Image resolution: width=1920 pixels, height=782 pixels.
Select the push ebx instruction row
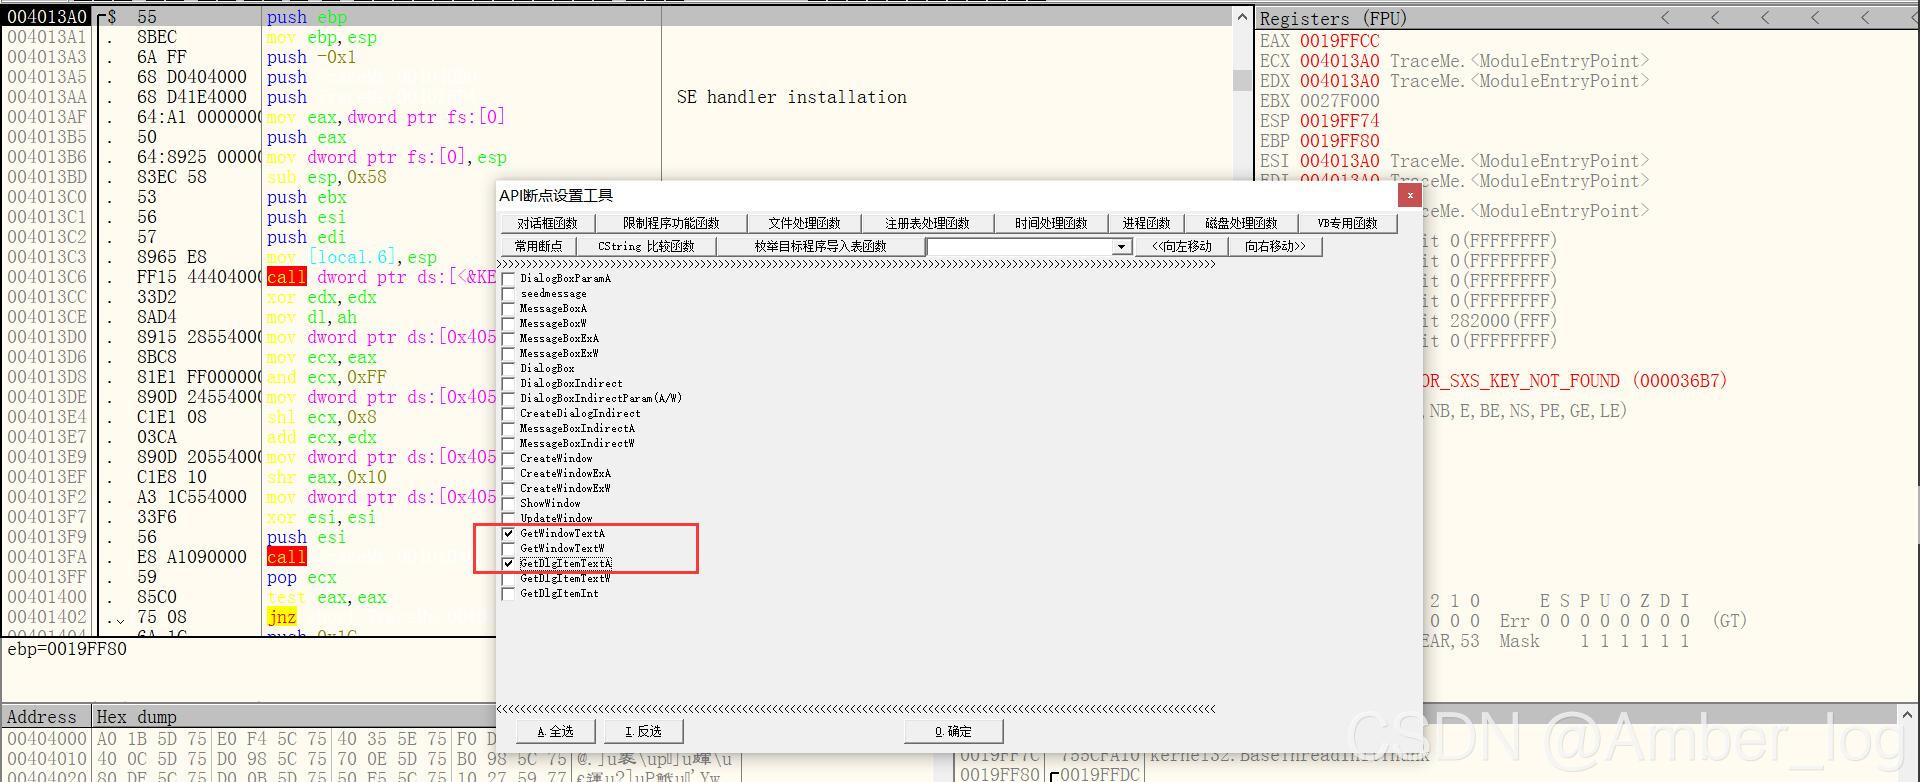[x=306, y=197]
